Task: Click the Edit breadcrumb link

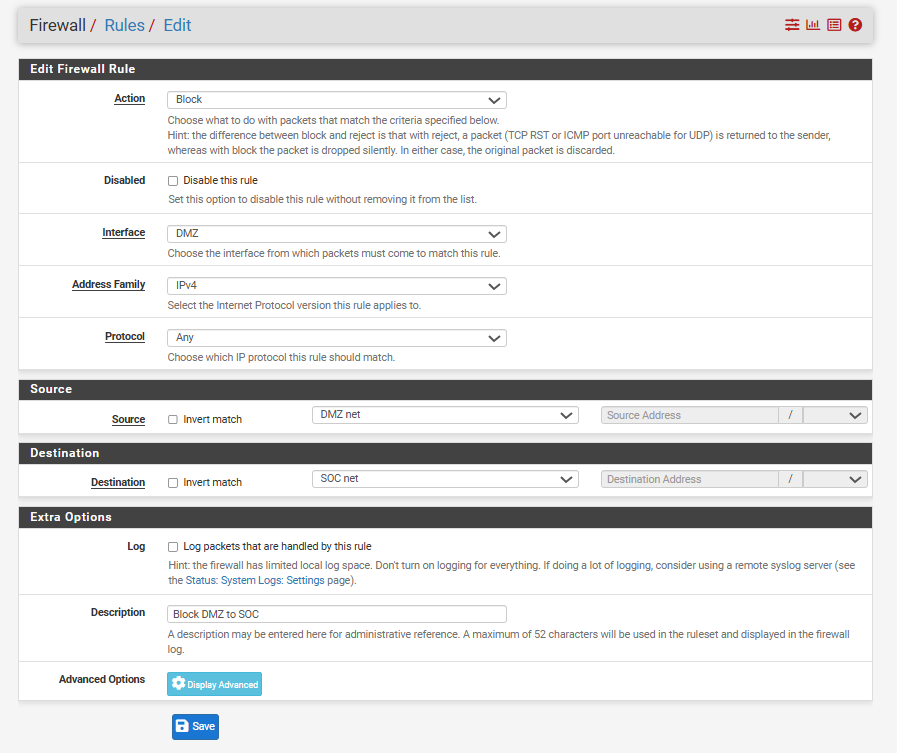Action: 177,25
